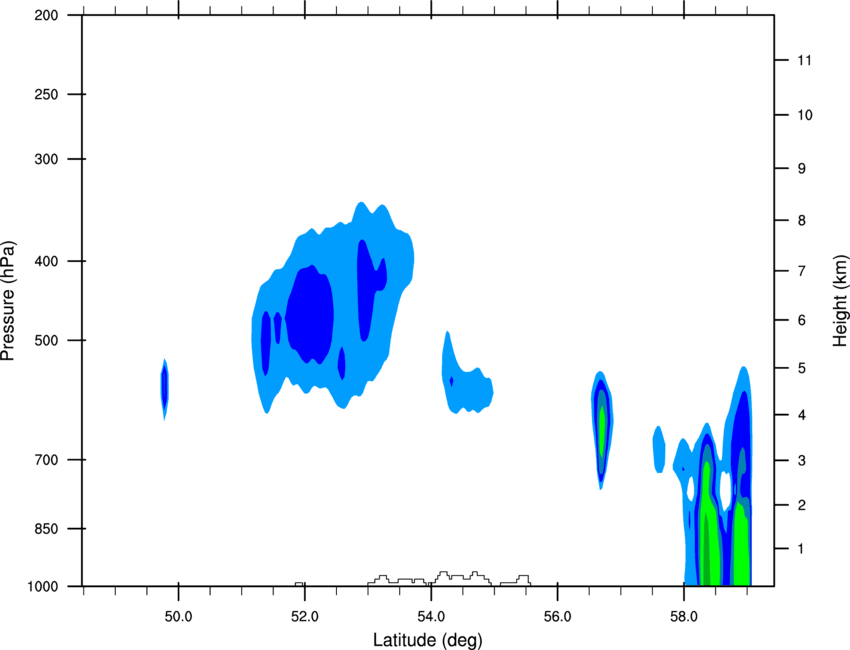Viewport: 850px width, 650px height.
Task: Click the 1 km height label
Action: coord(802,549)
